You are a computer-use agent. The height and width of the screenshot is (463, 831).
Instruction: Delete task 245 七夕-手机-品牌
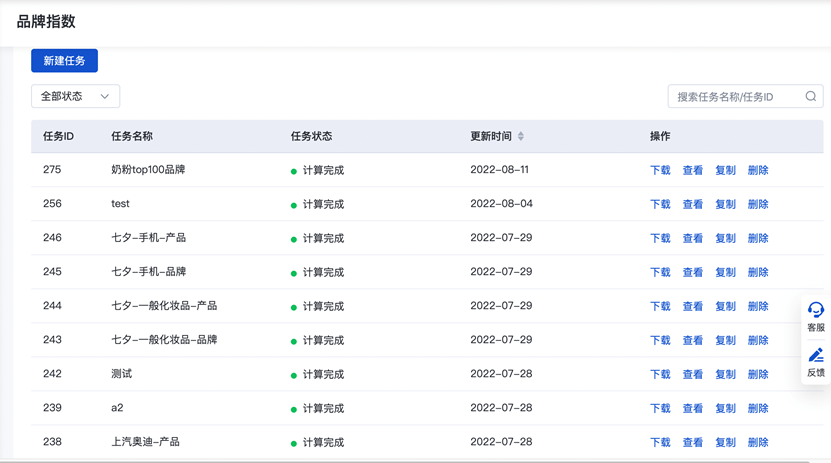[758, 273]
